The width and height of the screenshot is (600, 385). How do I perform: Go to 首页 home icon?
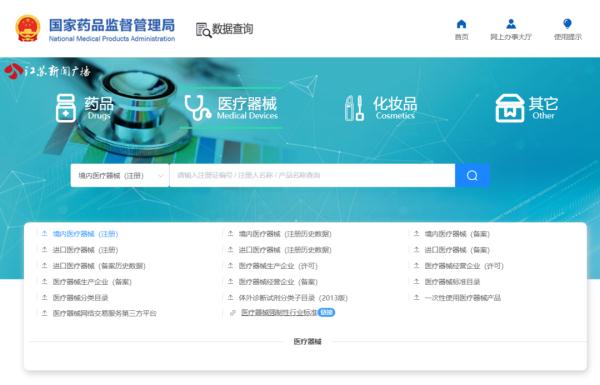tap(461, 24)
